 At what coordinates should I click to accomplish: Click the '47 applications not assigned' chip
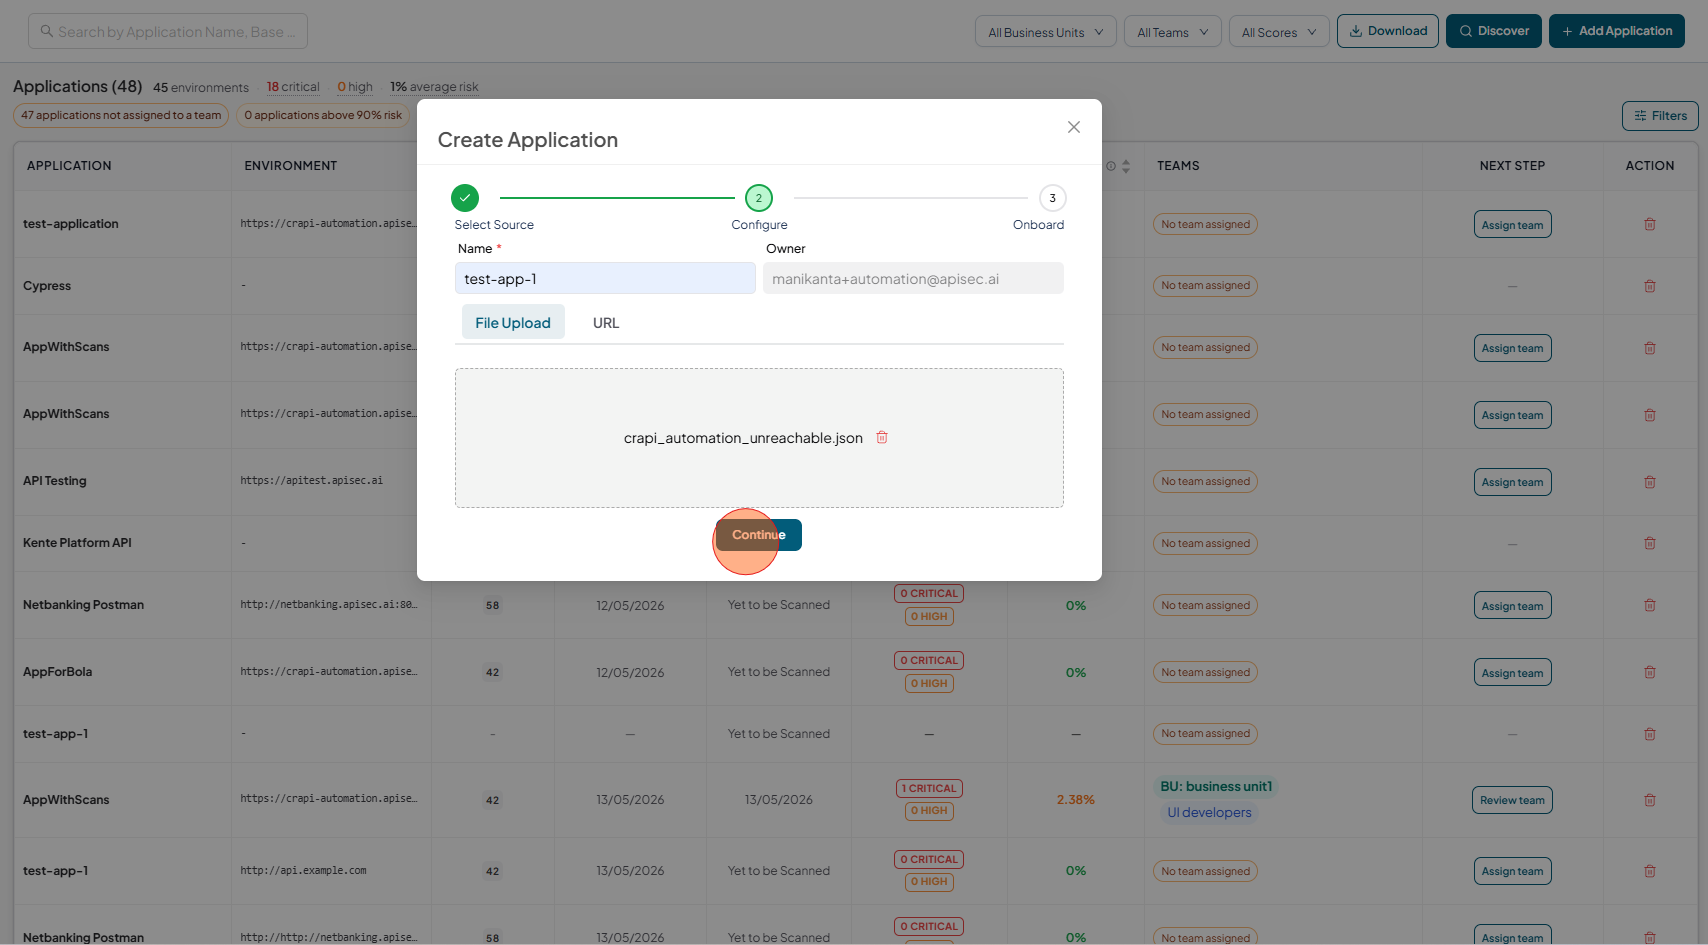121,115
